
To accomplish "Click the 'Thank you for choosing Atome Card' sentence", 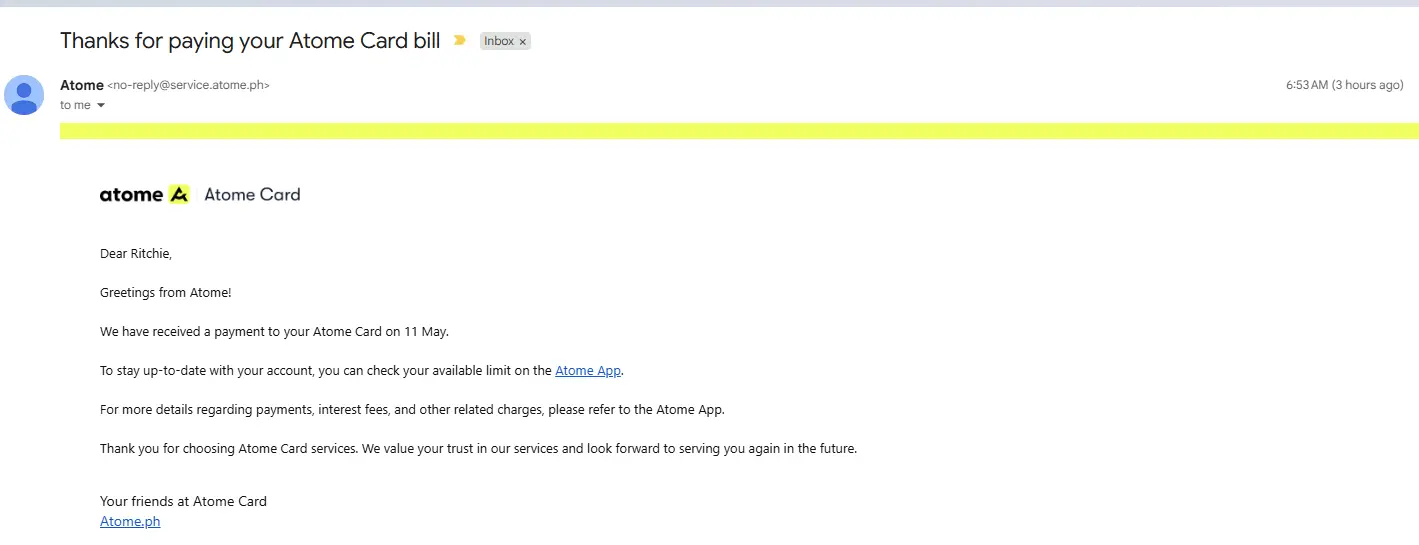I will pos(478,448).
